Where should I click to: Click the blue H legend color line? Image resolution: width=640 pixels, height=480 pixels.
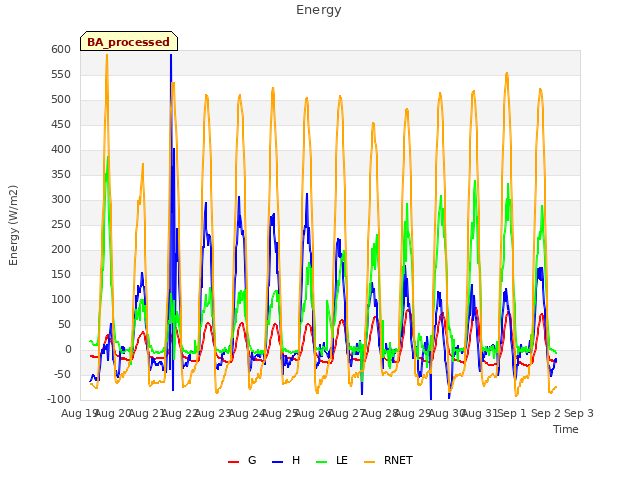(x=277, y=462)
